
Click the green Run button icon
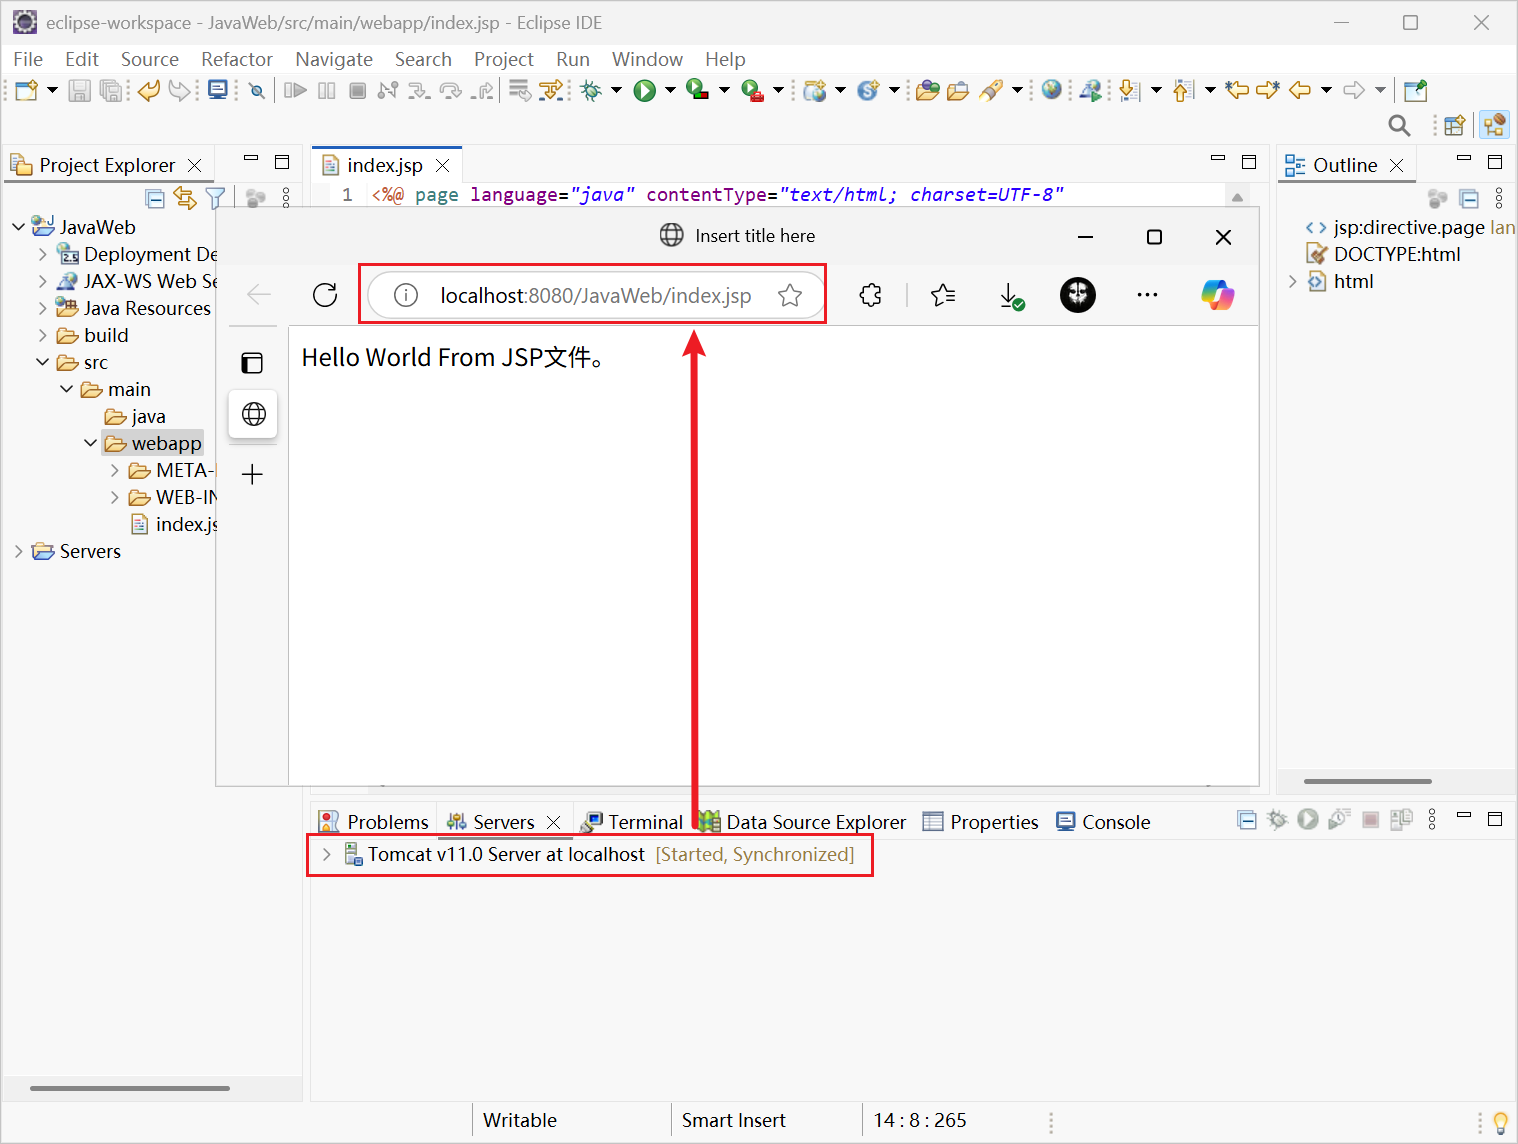pyautogui.click(x=645, y=91)
